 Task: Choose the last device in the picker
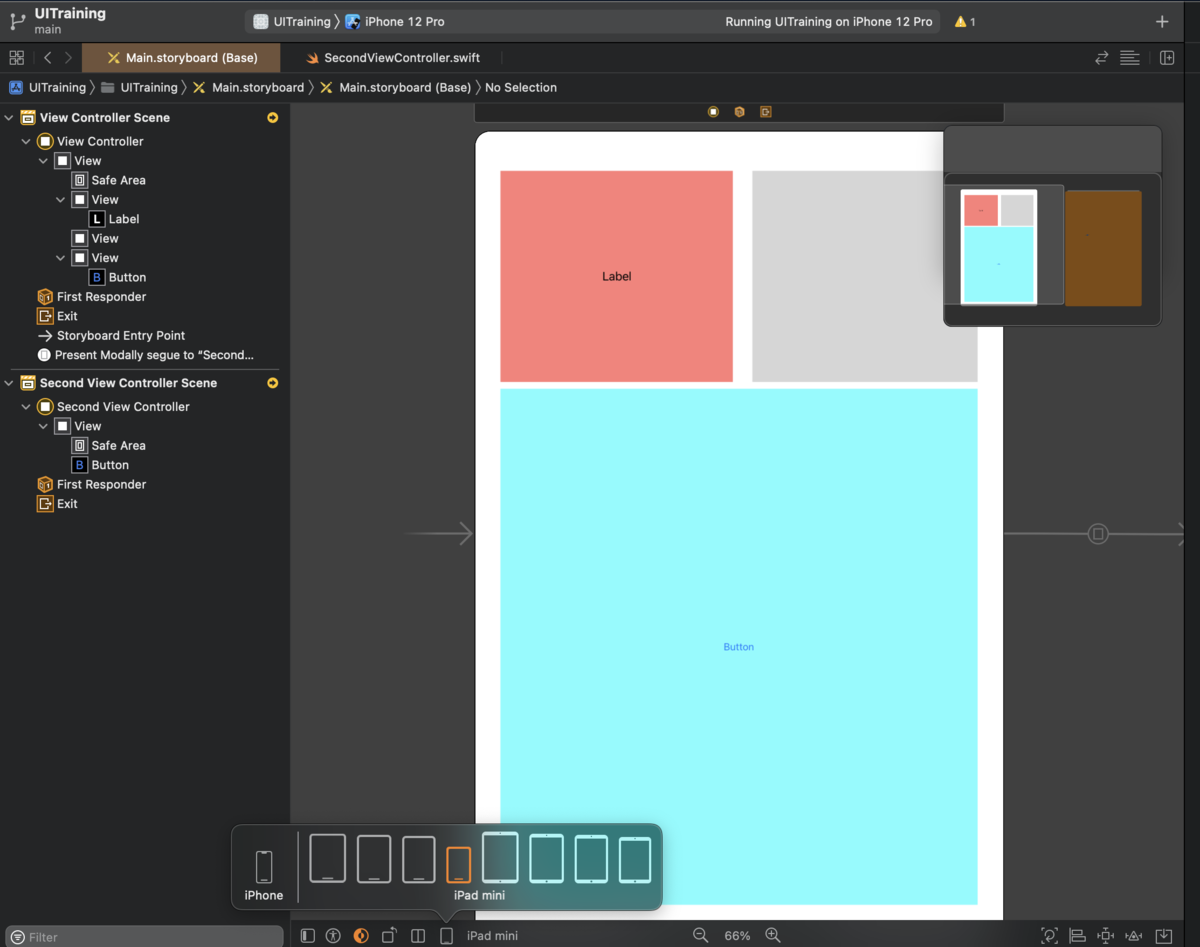click(x=635, y=860)
